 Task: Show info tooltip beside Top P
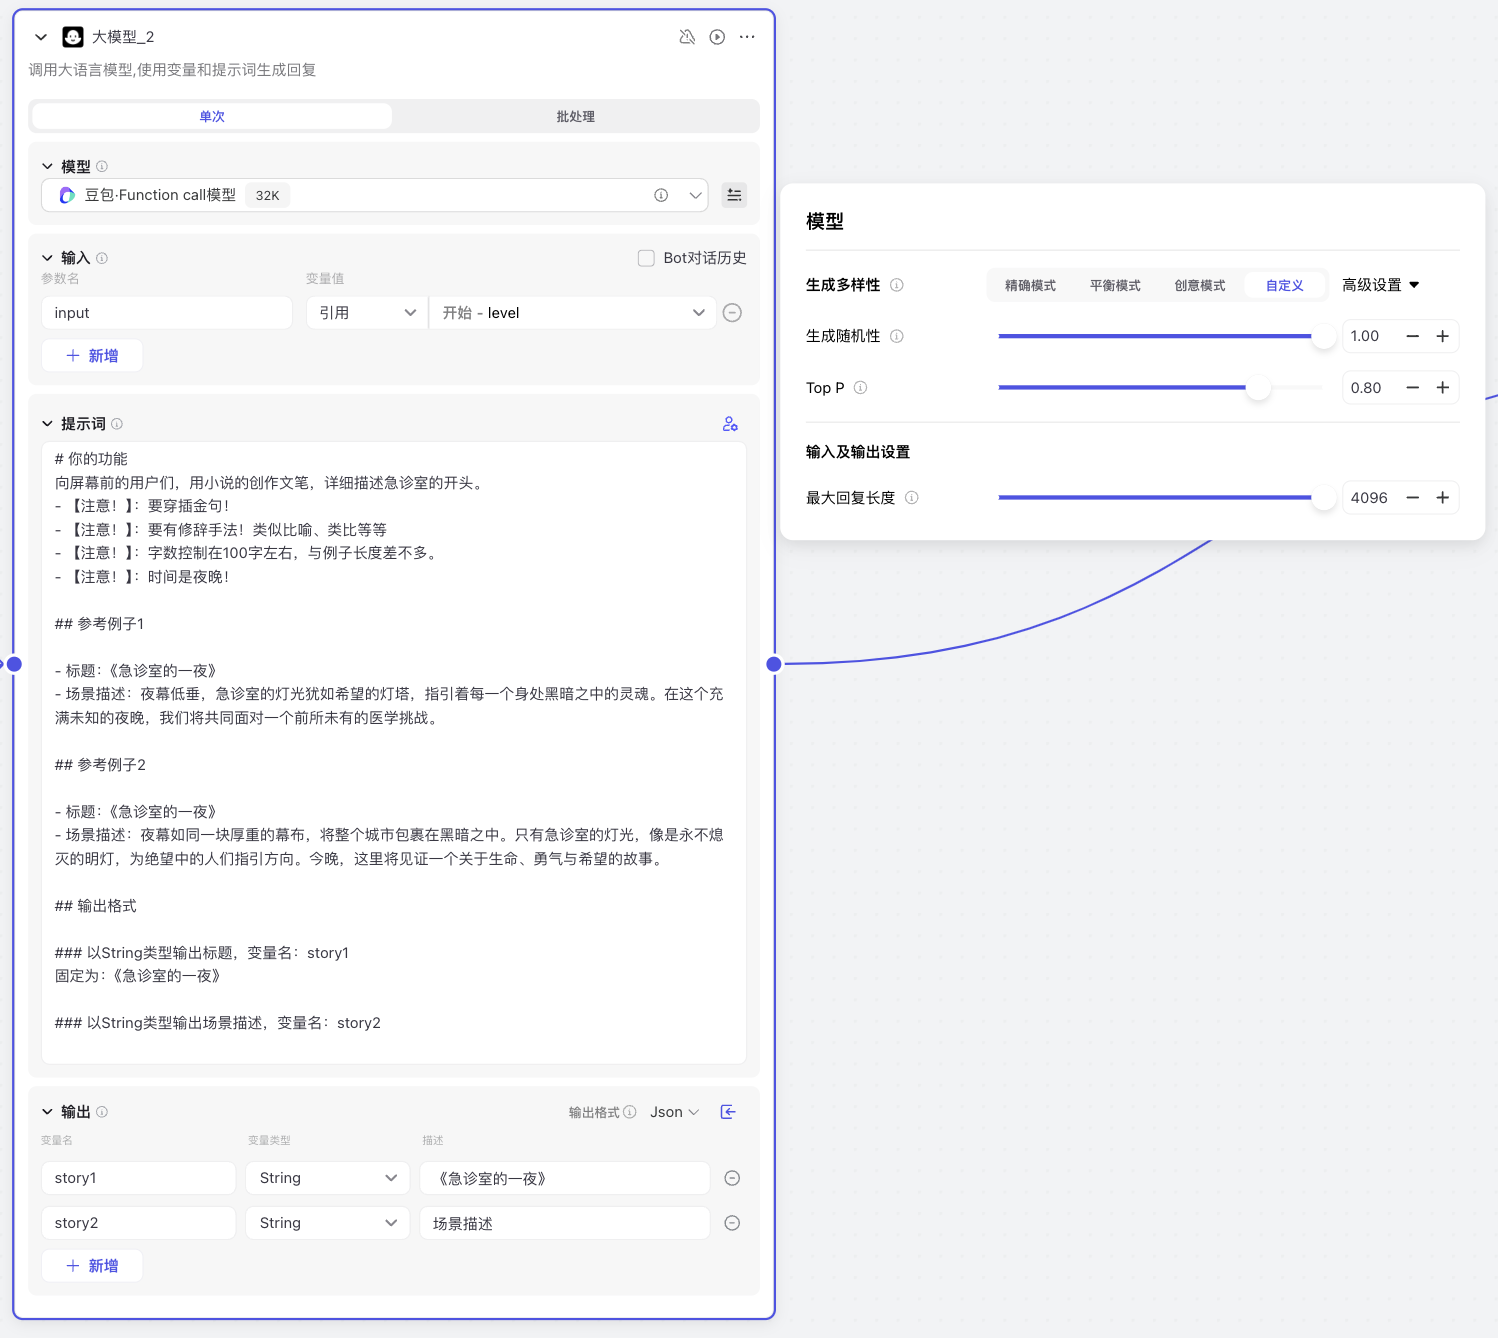coord(861,388)
